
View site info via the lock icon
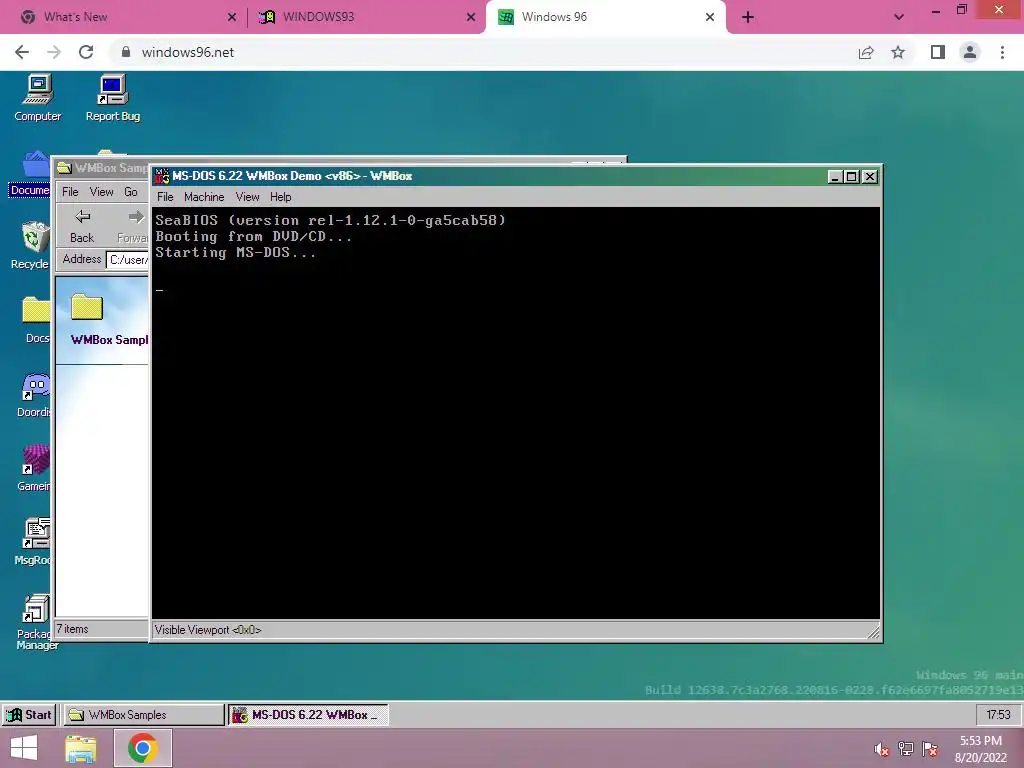126,52
